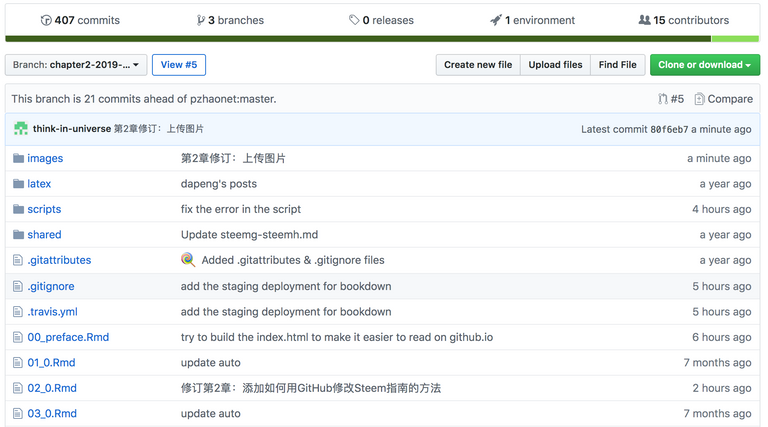The height and width of the screenshot is (427, 768).
Task: Open commit message dapeng's posts
Action: click(x=218, y=184)
